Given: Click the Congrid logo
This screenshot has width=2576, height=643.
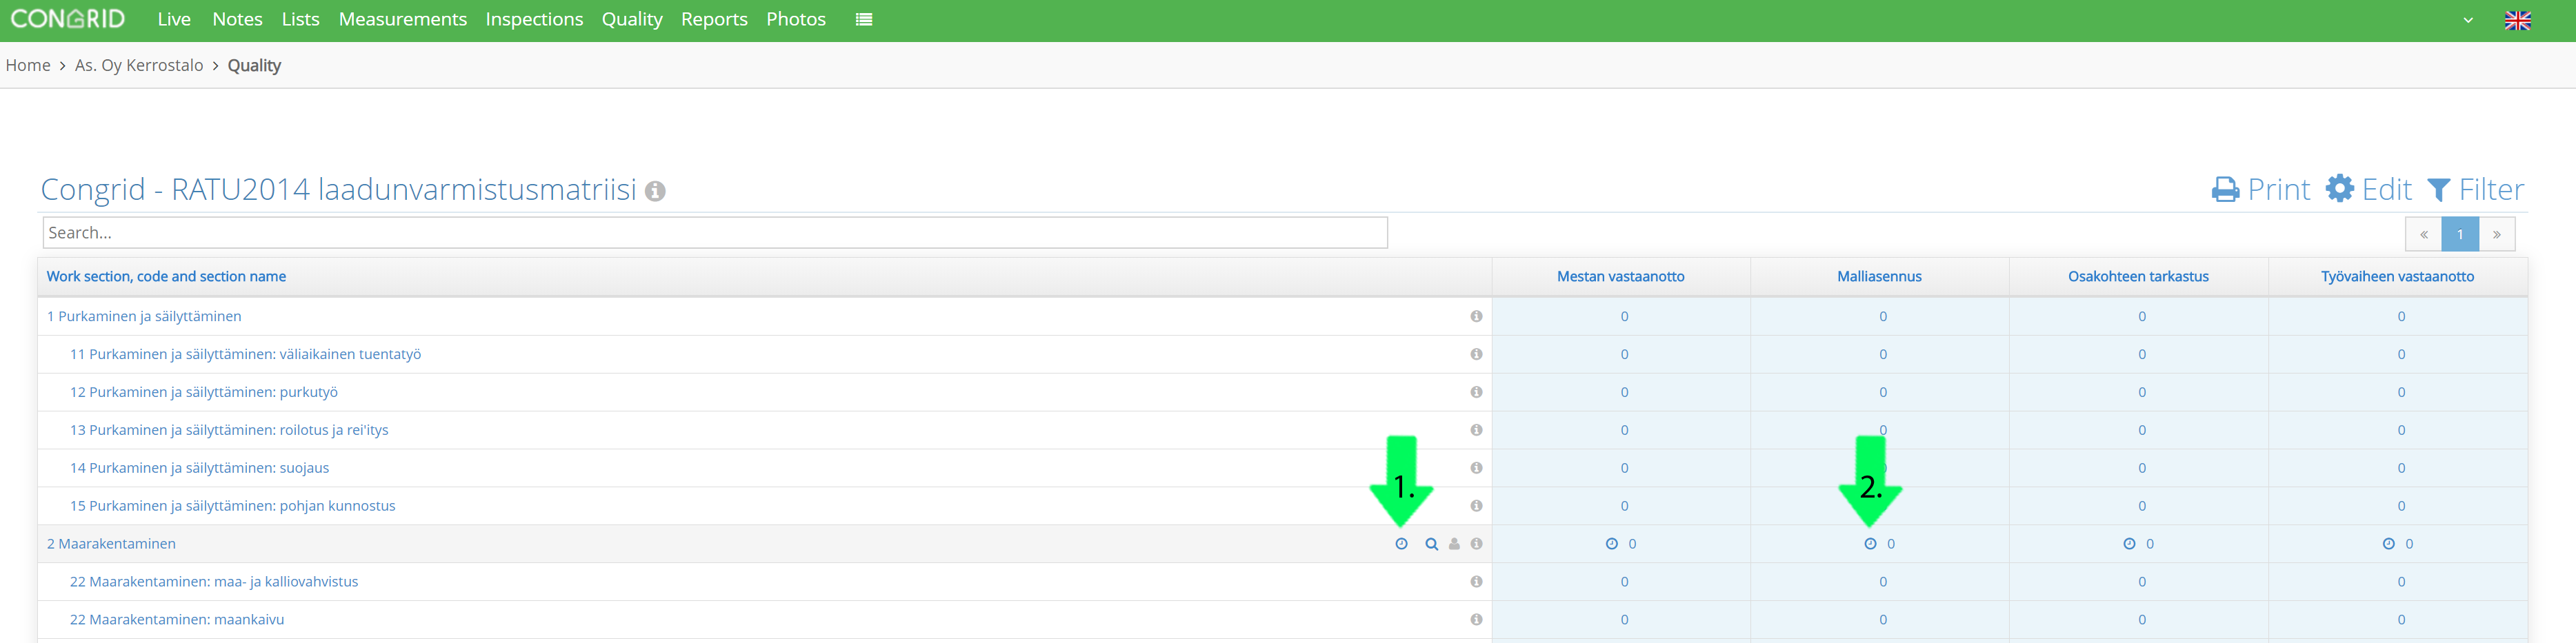Looking at the screenshot, I should pos(68,19).
